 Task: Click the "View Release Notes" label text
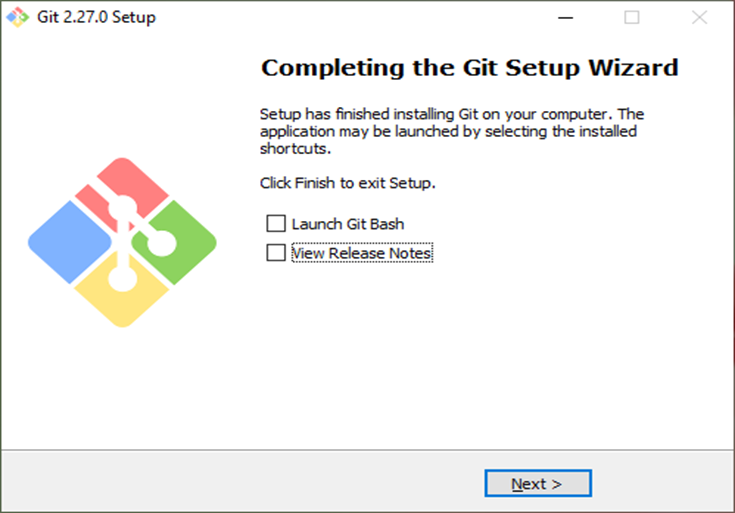[x=361, y=253]
